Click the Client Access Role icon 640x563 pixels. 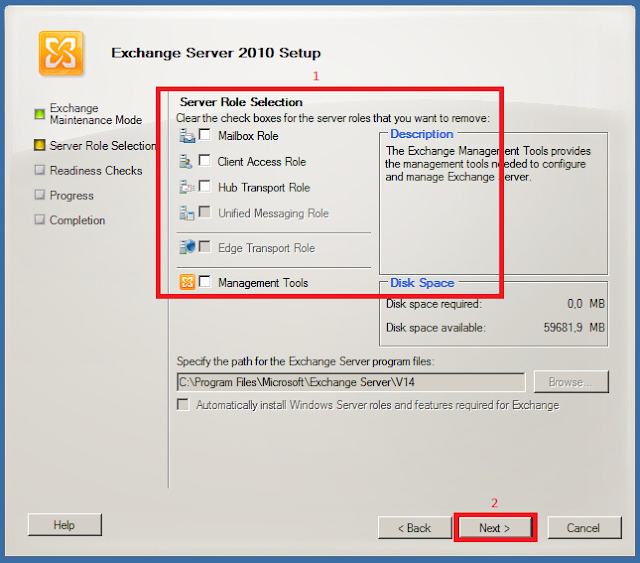tap(186, 162)
